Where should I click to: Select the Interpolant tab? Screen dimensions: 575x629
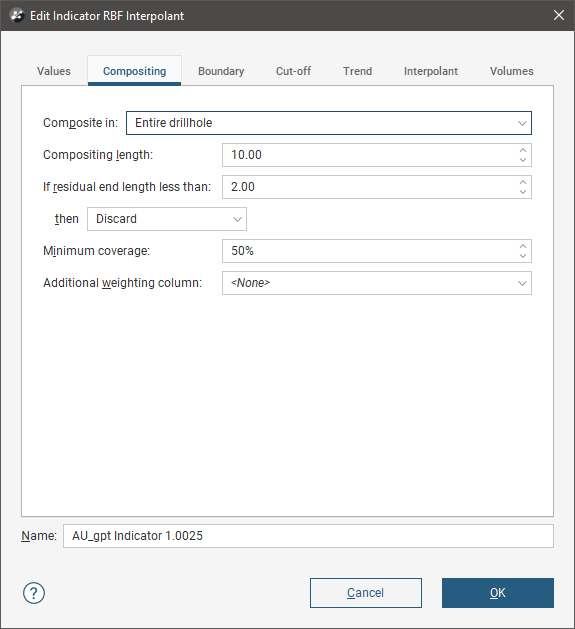pos(431,71)
